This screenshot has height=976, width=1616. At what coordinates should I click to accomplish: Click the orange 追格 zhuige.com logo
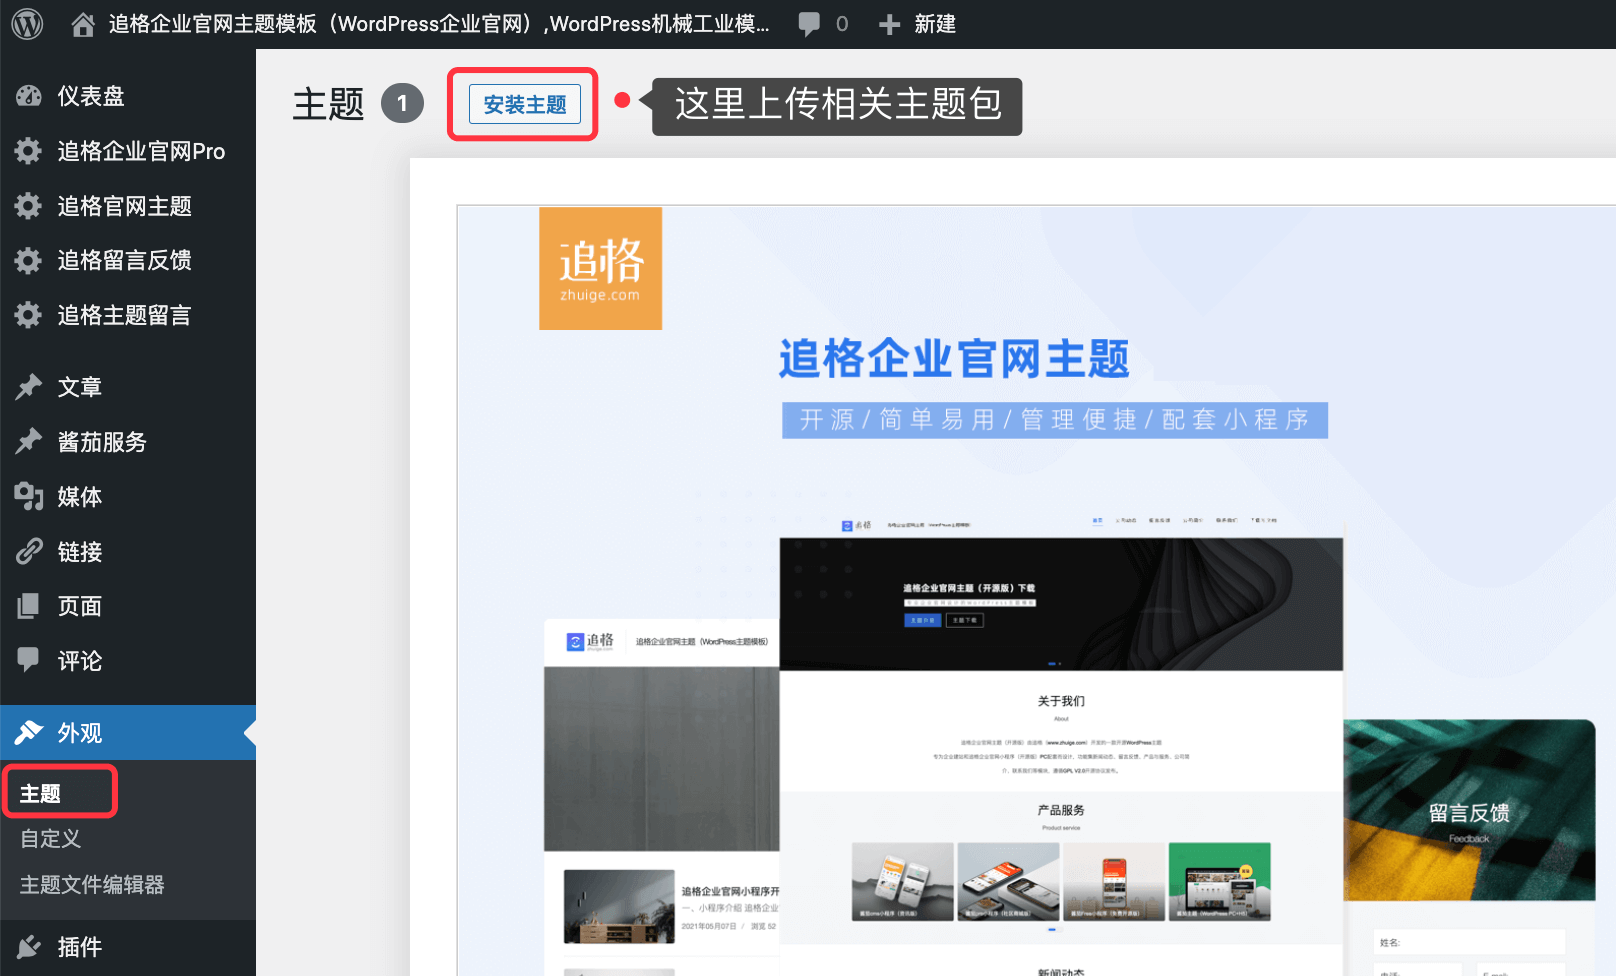[600, 268]
